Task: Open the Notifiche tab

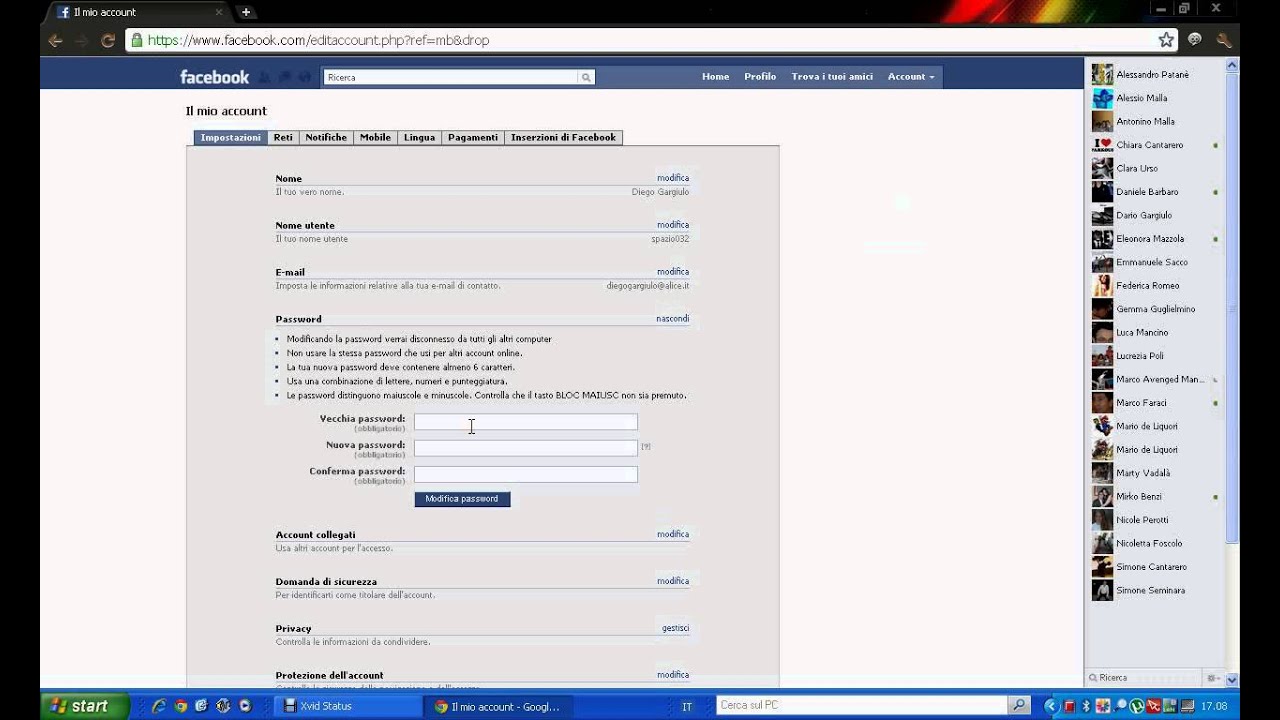Action: click(x=326, y=137)
